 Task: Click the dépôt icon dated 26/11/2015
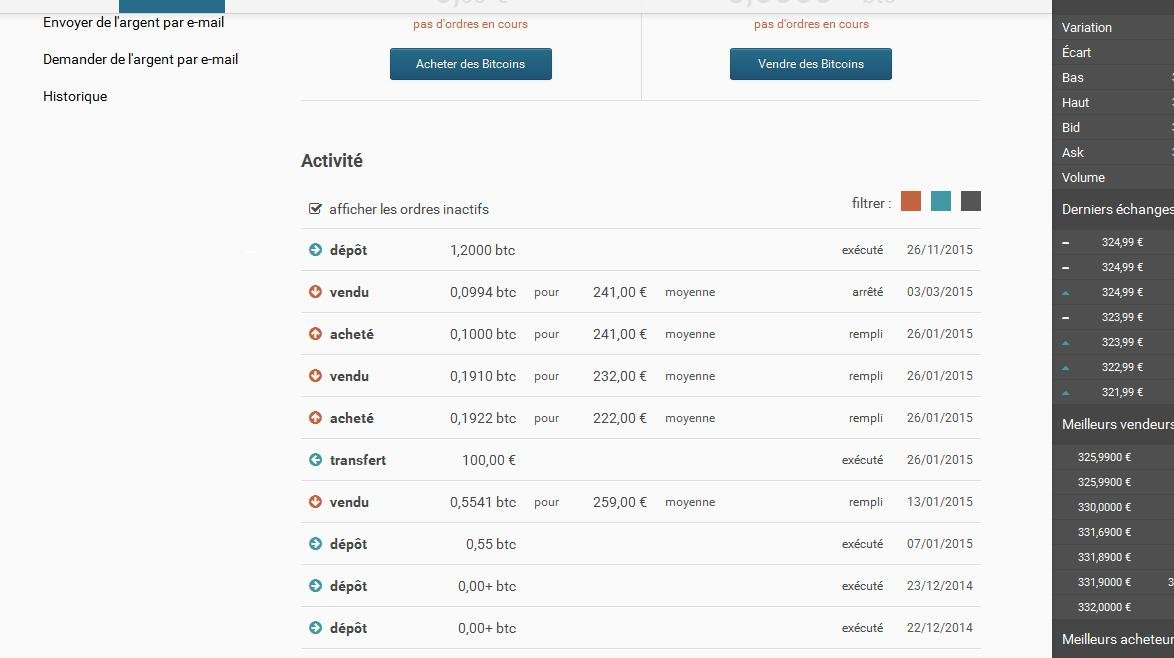[315, 250]
